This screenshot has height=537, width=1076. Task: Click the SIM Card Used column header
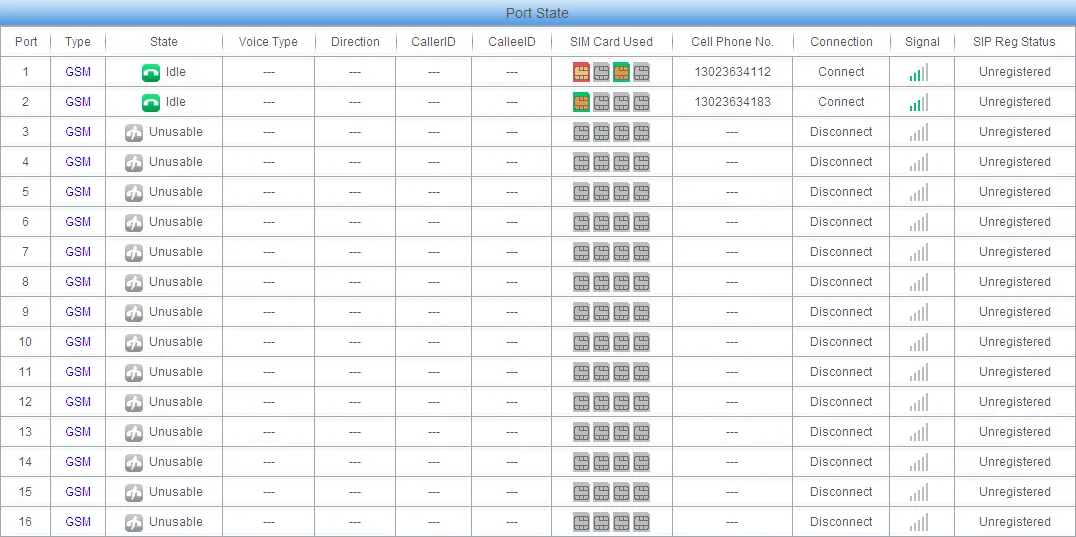coord(611,42)
